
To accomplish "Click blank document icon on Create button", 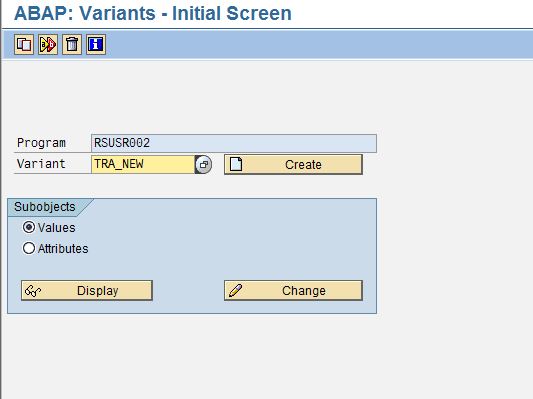I will click(236, 164).
